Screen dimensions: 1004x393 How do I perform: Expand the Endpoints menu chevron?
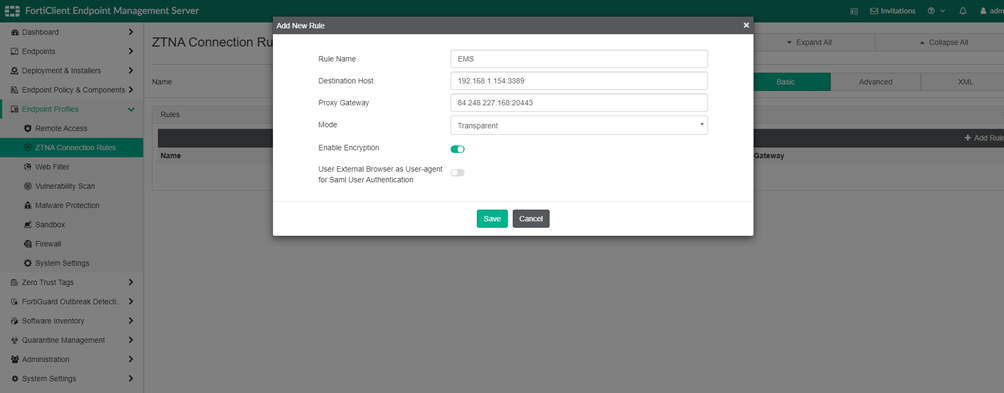(x=131, y=51)
